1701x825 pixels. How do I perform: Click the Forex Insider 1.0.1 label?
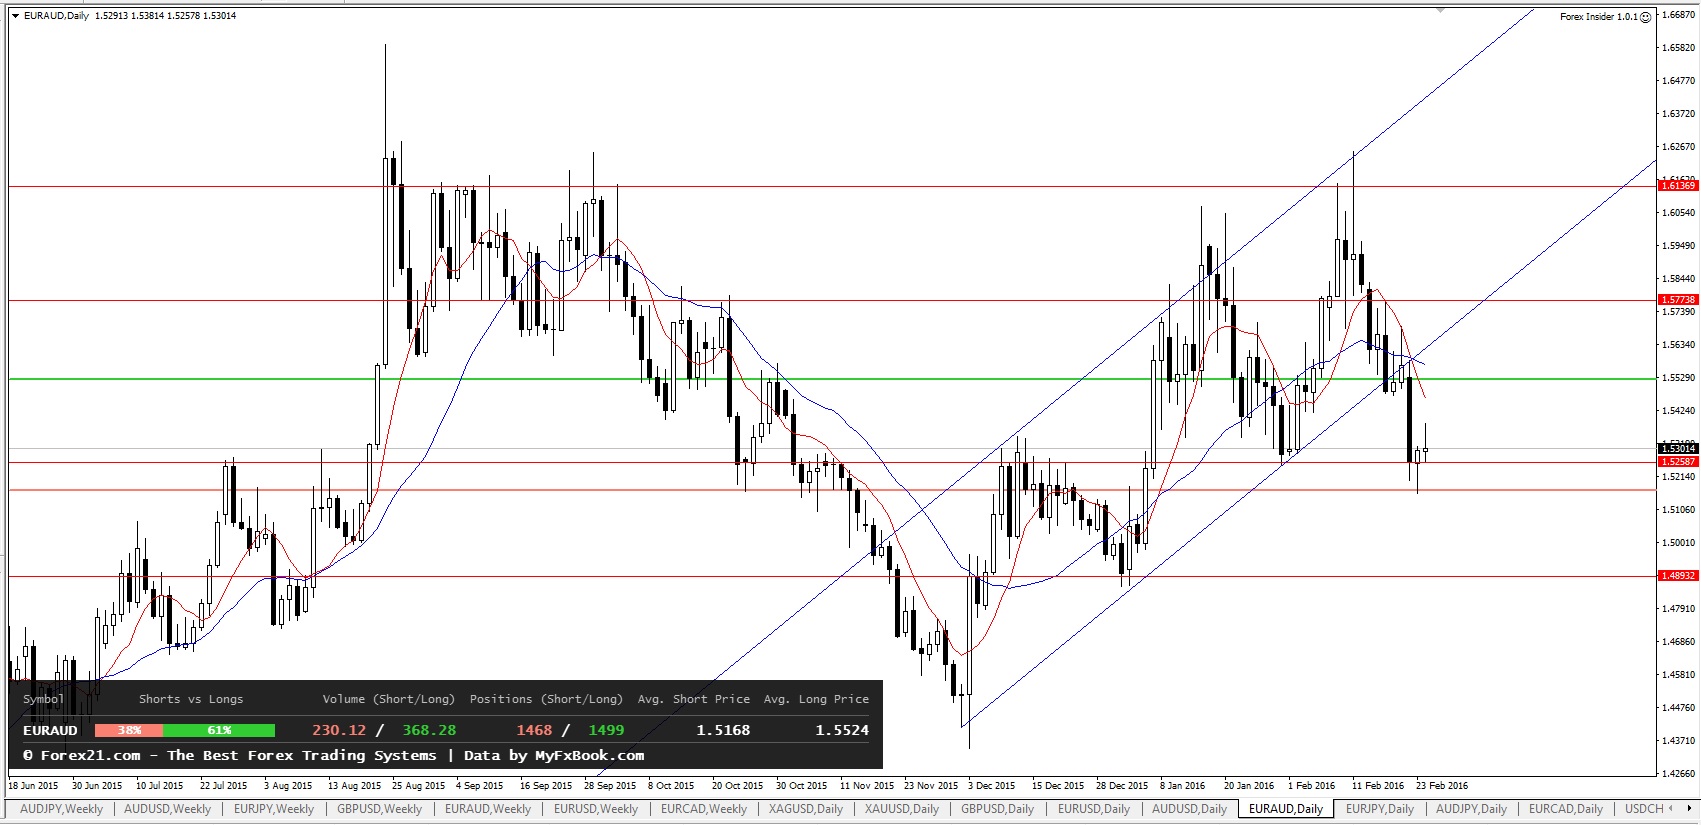click(x=1599, y=17)
